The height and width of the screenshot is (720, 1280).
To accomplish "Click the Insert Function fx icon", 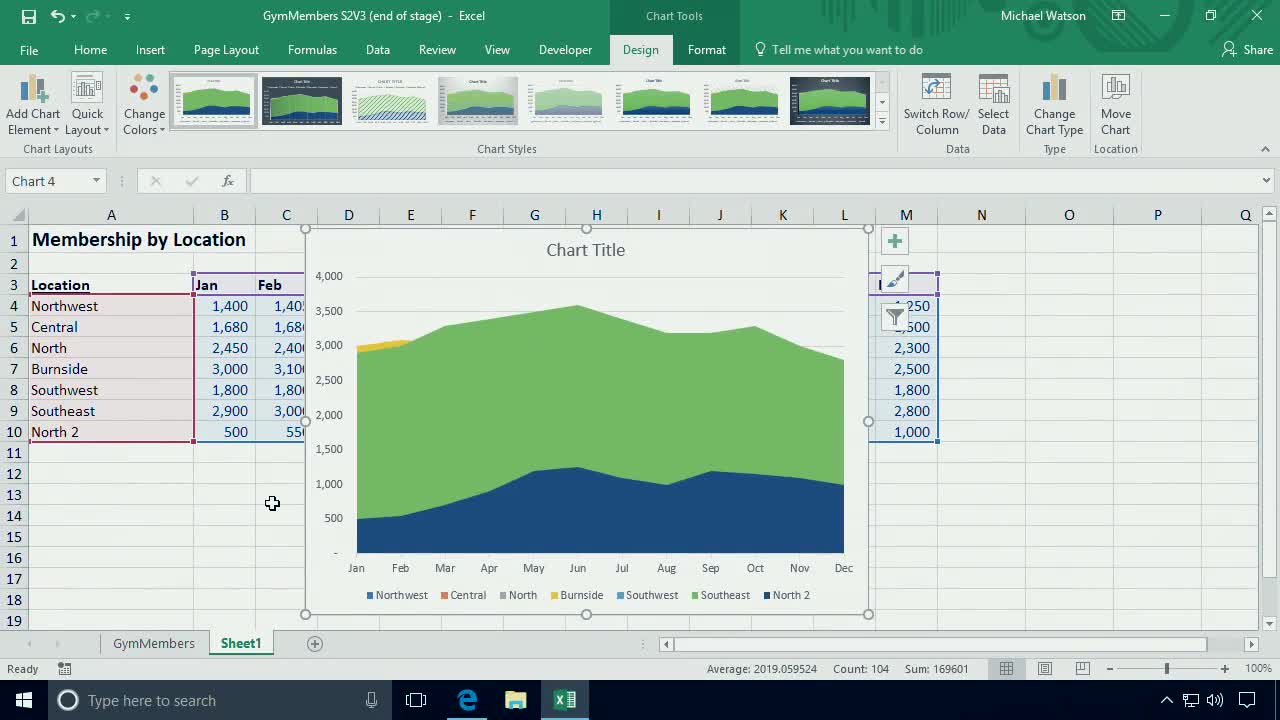I will (228, 181).
